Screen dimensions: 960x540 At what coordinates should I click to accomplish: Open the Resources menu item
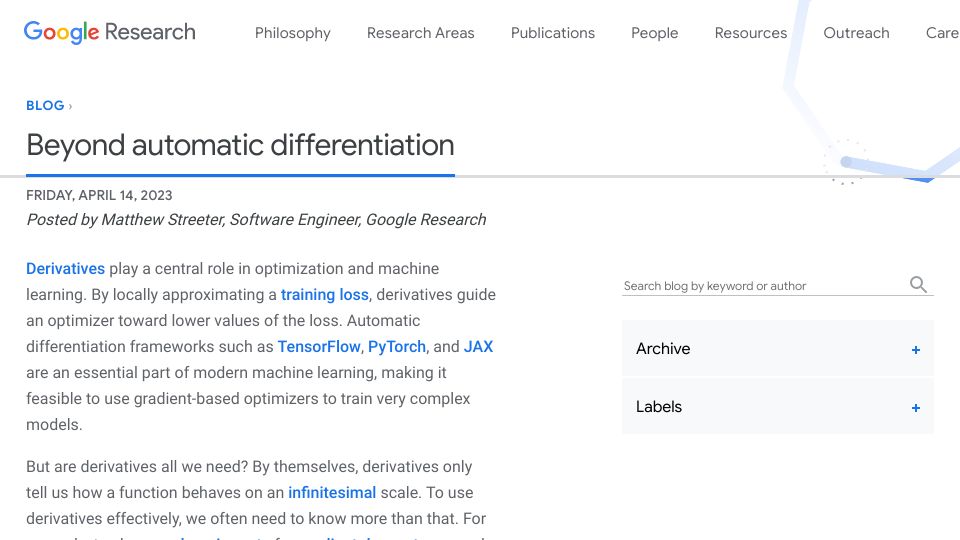[751, 33]
